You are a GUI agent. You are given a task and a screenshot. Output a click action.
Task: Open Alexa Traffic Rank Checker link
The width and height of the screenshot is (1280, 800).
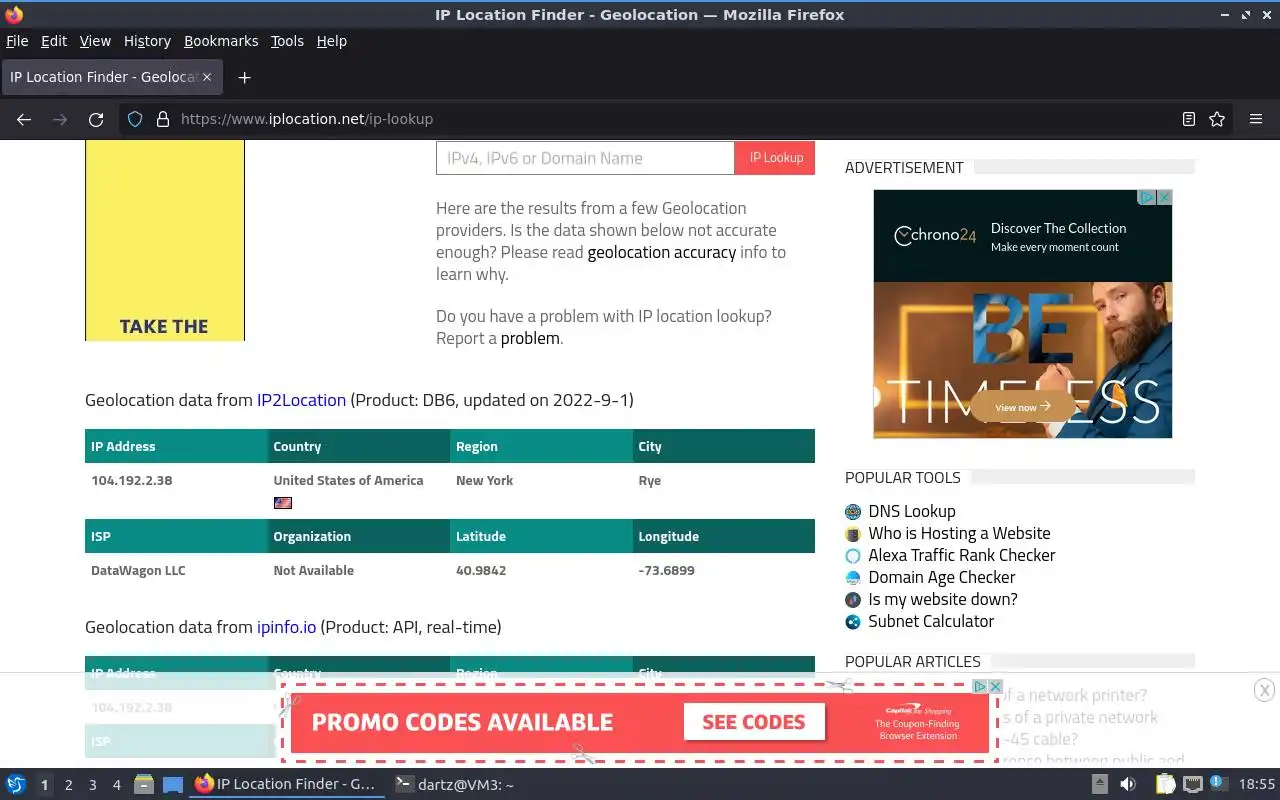click(x=962, y=555)
